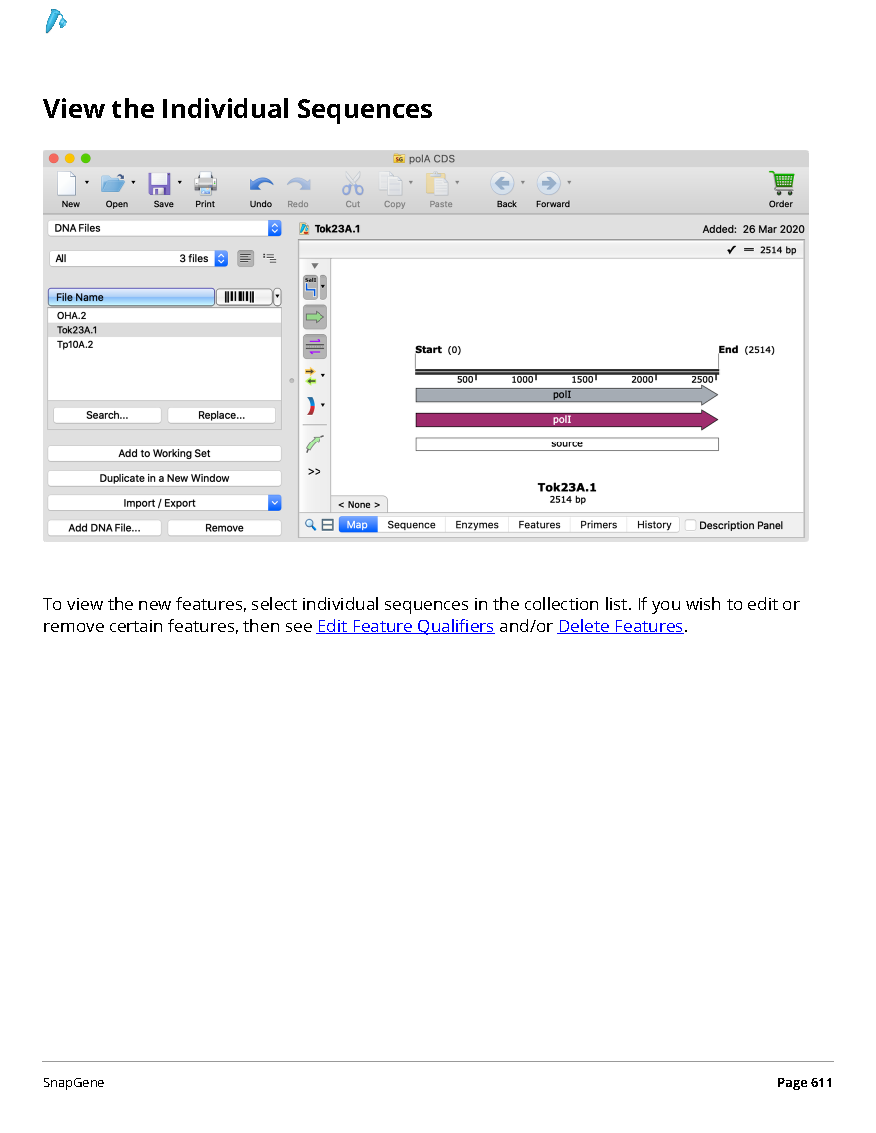
Task: Click the barcode column header
Action: [x=244, y=297]
